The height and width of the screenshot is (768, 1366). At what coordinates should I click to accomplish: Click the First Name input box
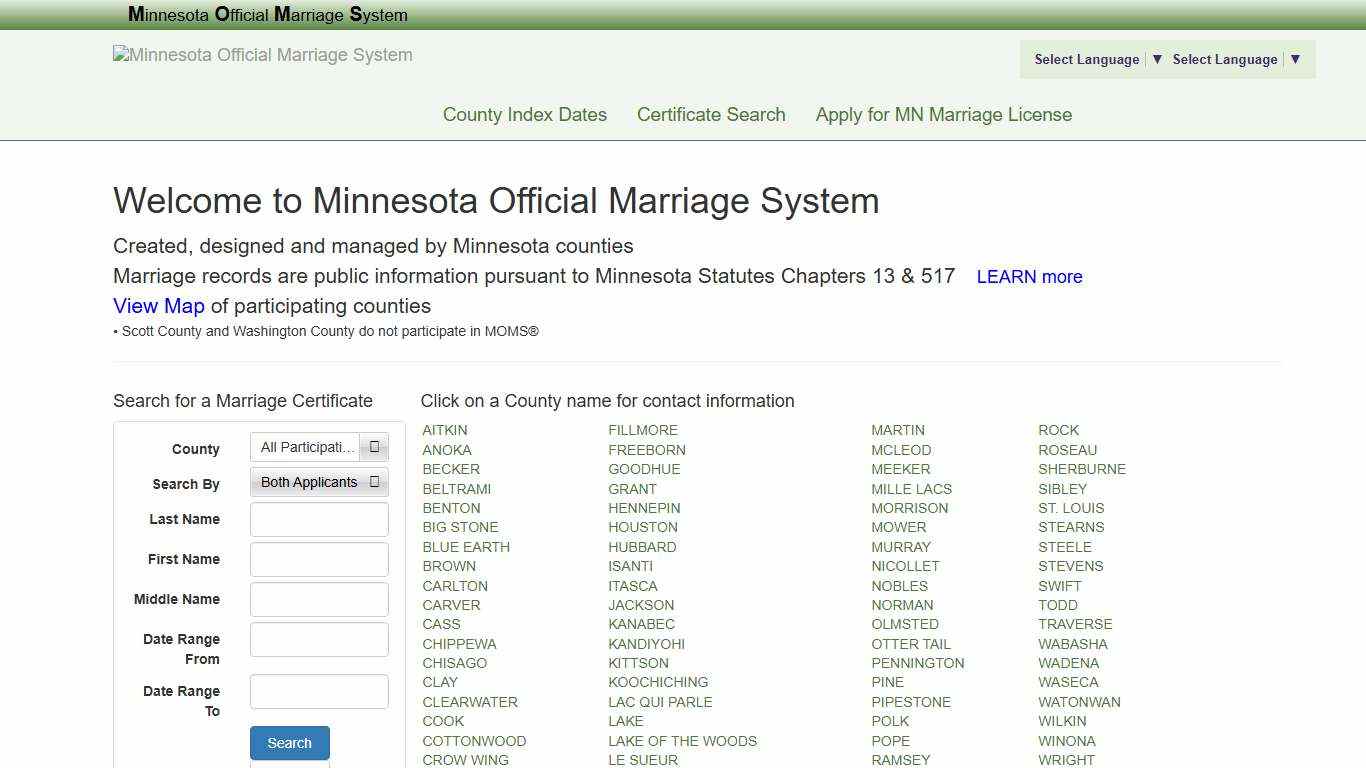[318, 559]
